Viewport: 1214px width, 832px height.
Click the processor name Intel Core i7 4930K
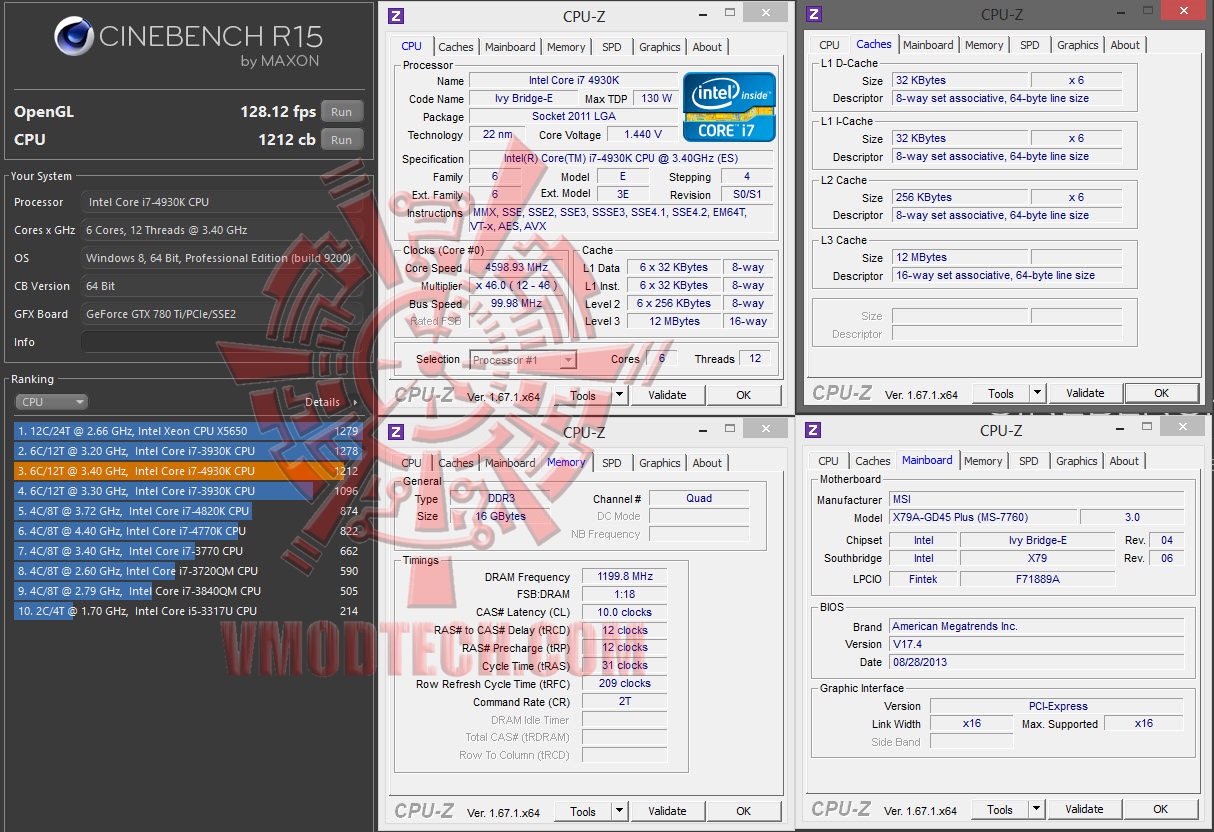(573, 80)
